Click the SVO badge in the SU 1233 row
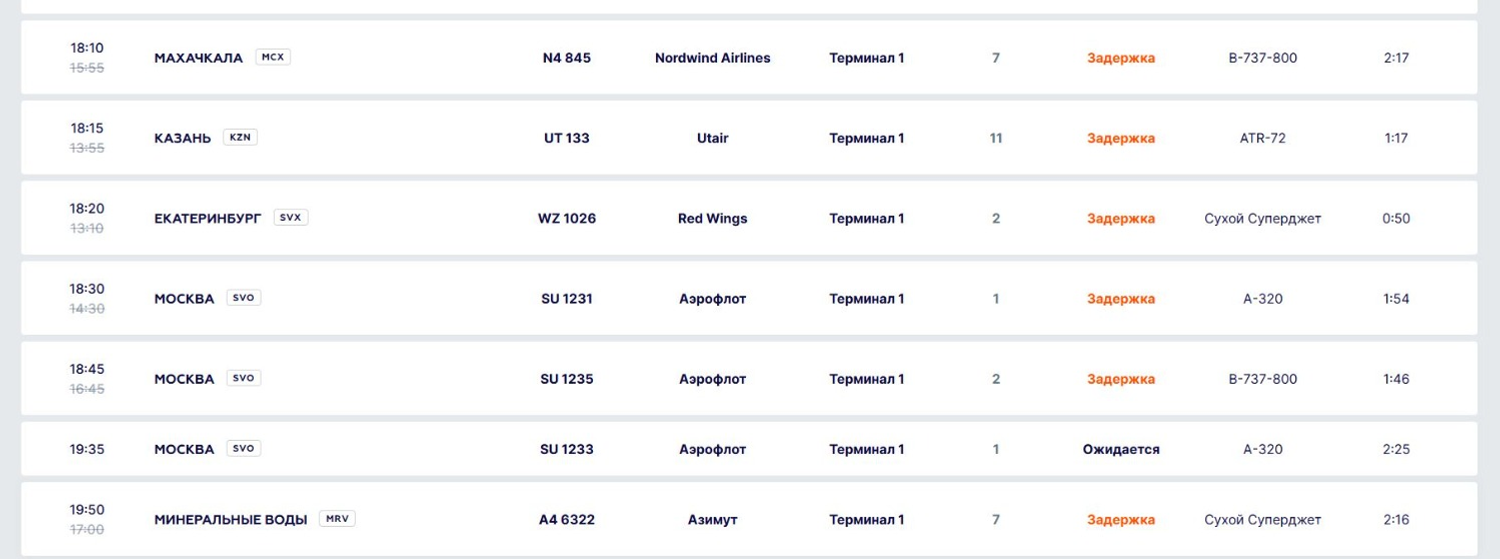The image size is (1500, 560). (x=243, y=449)
